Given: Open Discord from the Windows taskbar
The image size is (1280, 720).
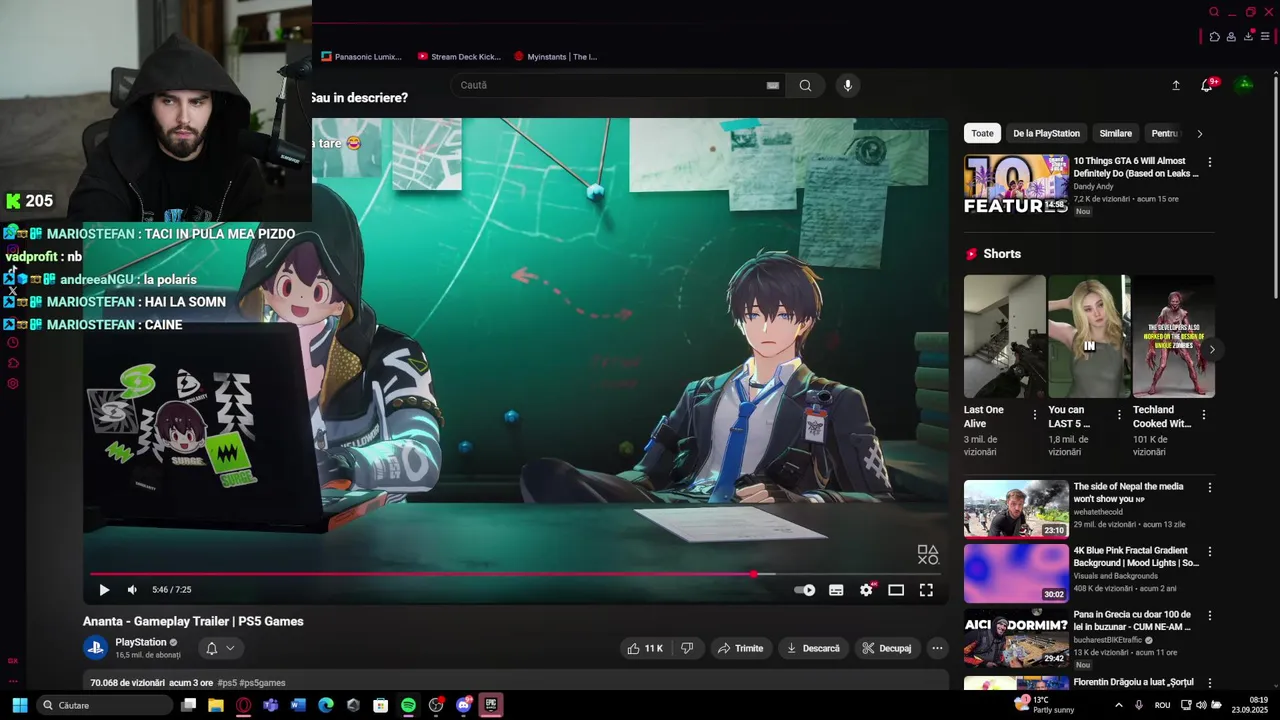Looking at the screenshot, I should pyautogui.click(x=463, y=705).
